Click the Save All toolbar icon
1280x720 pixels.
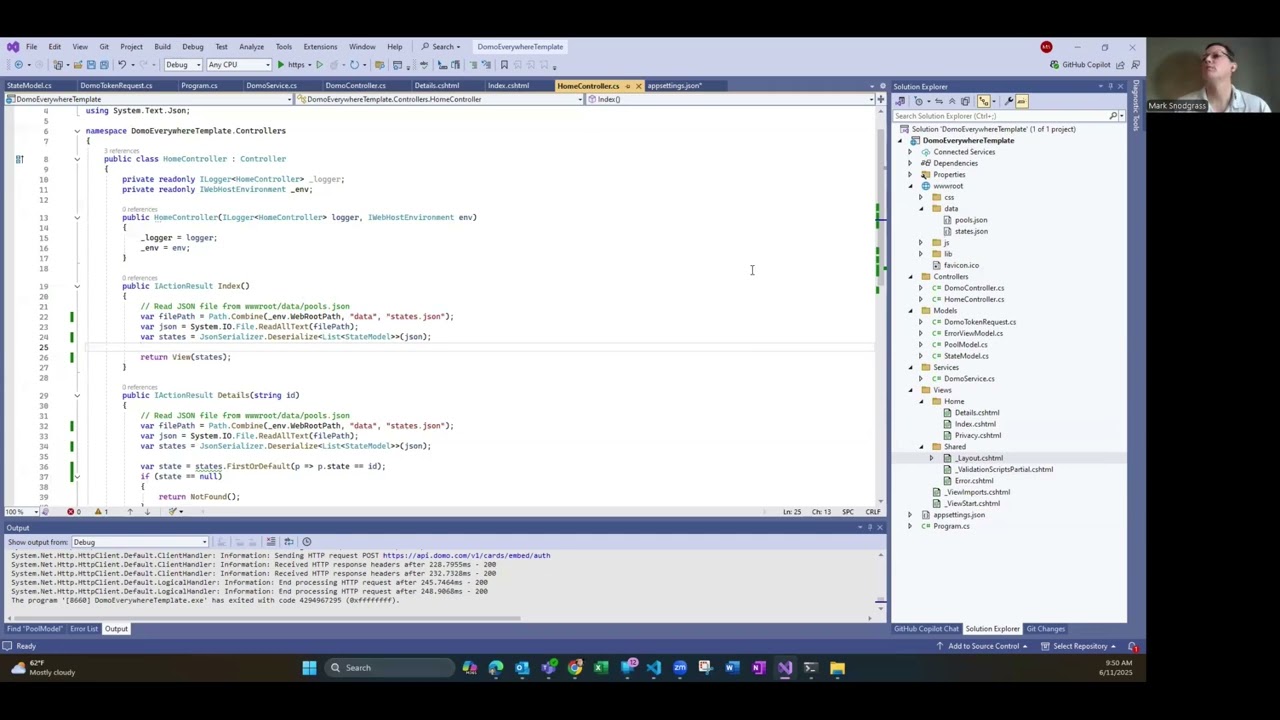(102, 65)
